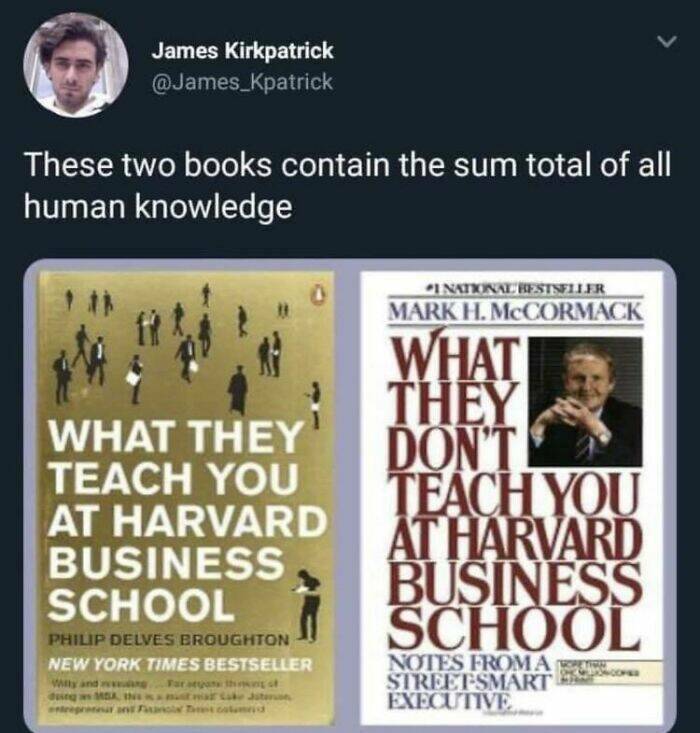Image resolution: width=700 pixels, height=733 pixels.
Task: Click the red What They Don't Teach You title
Action: click(x=513, y=493)
